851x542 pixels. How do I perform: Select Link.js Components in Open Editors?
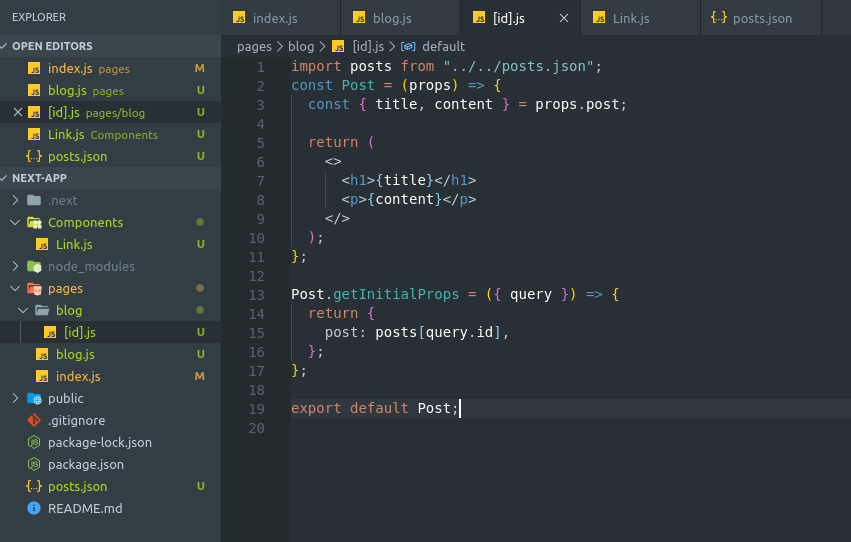(110, 134)
